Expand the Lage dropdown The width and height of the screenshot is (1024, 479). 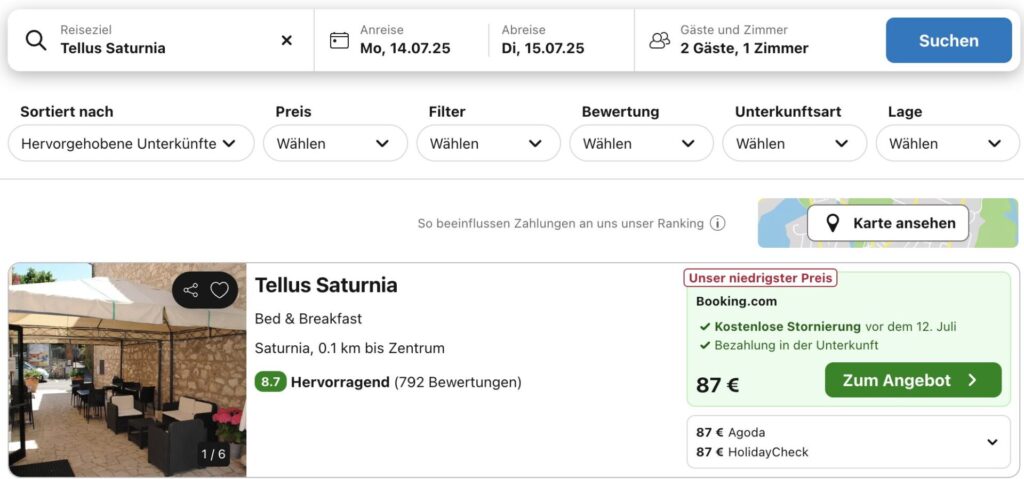[947, 143]
